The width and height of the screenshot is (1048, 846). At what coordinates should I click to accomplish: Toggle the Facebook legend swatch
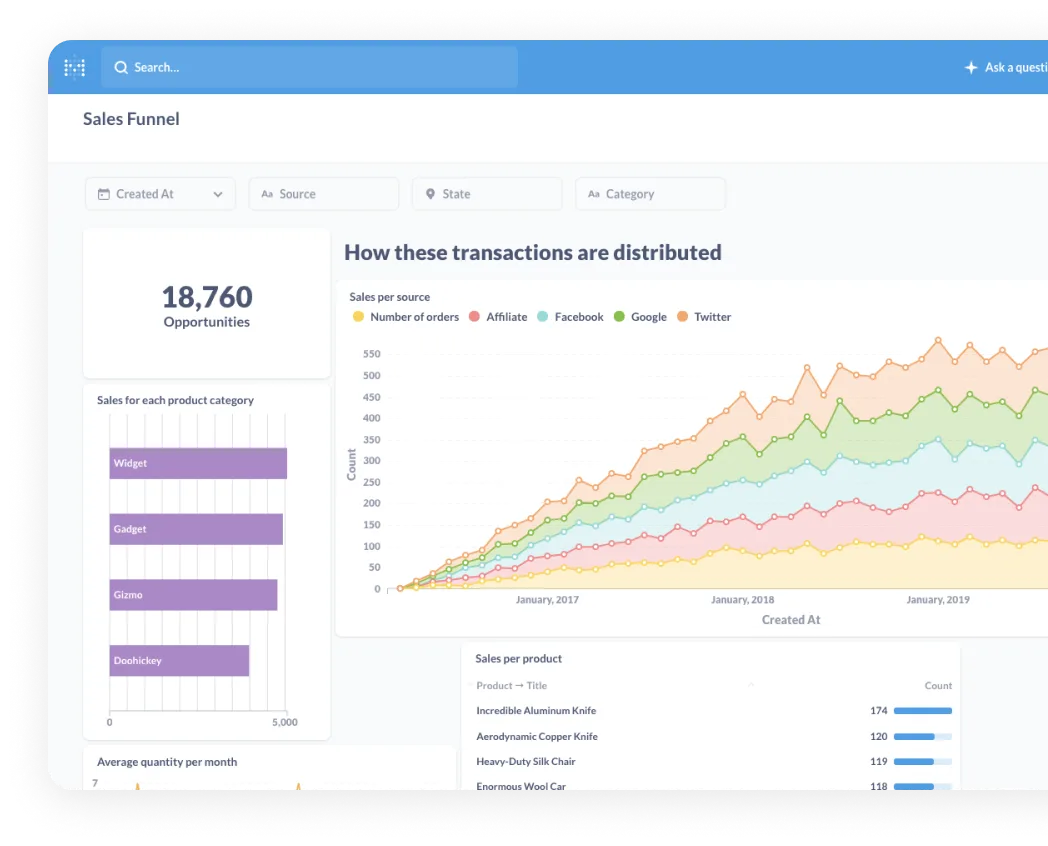click(543, 317)
